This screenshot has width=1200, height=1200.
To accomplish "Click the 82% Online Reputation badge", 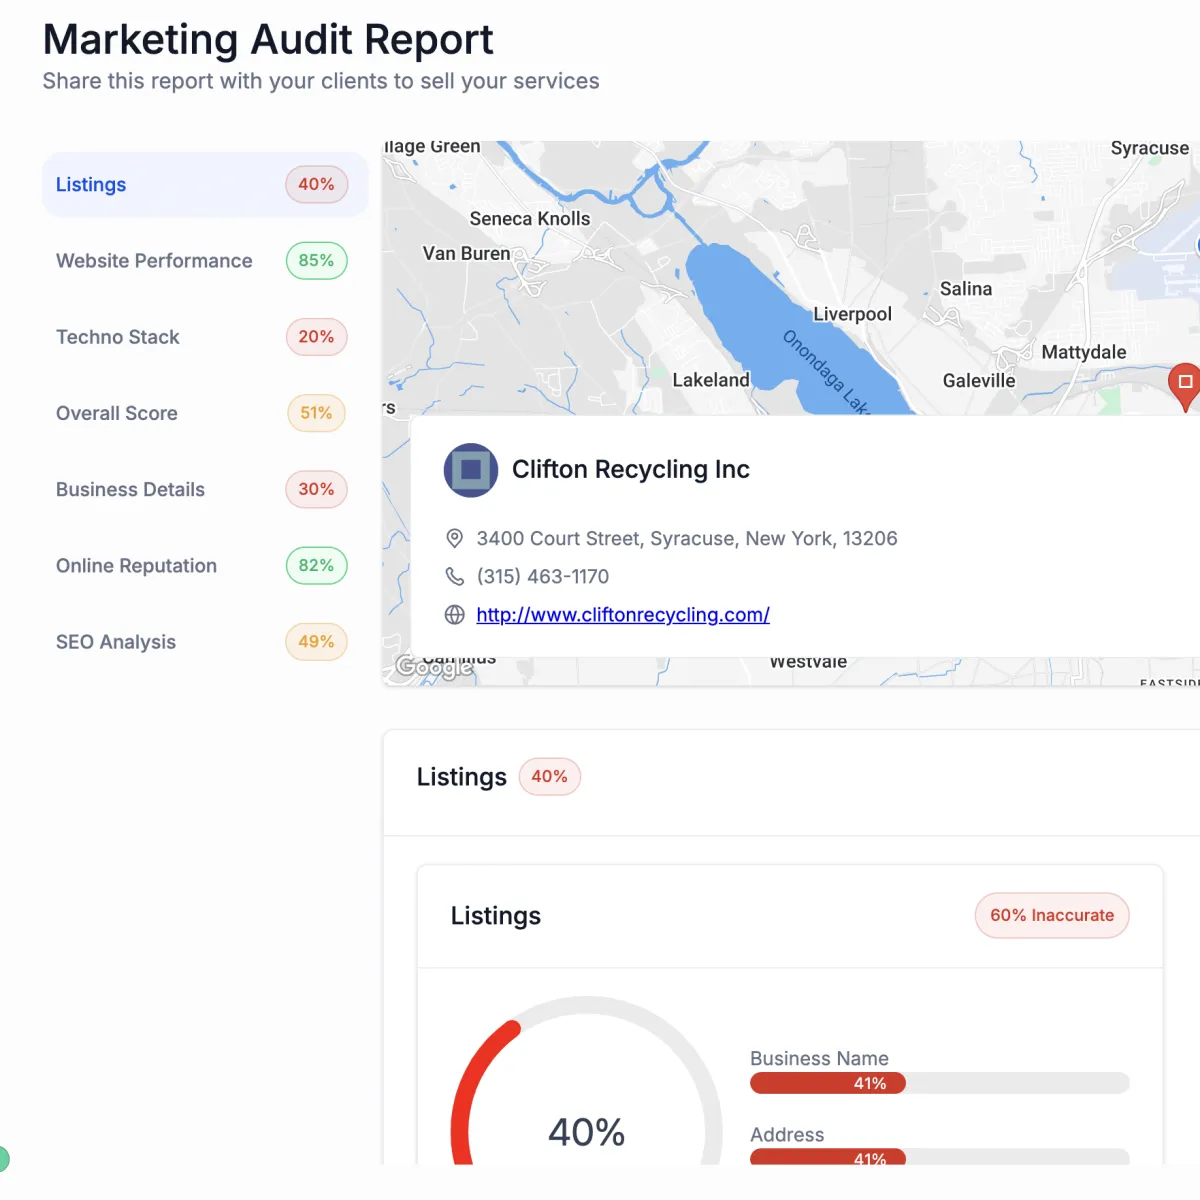I will pos(316,565).
